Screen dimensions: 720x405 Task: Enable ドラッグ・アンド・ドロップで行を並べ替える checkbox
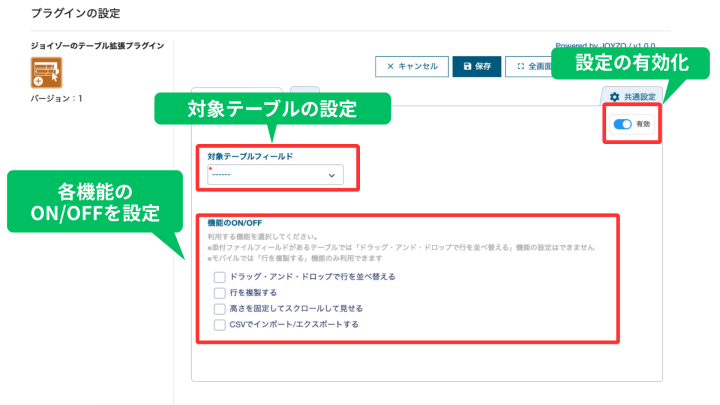pos(219,276)
